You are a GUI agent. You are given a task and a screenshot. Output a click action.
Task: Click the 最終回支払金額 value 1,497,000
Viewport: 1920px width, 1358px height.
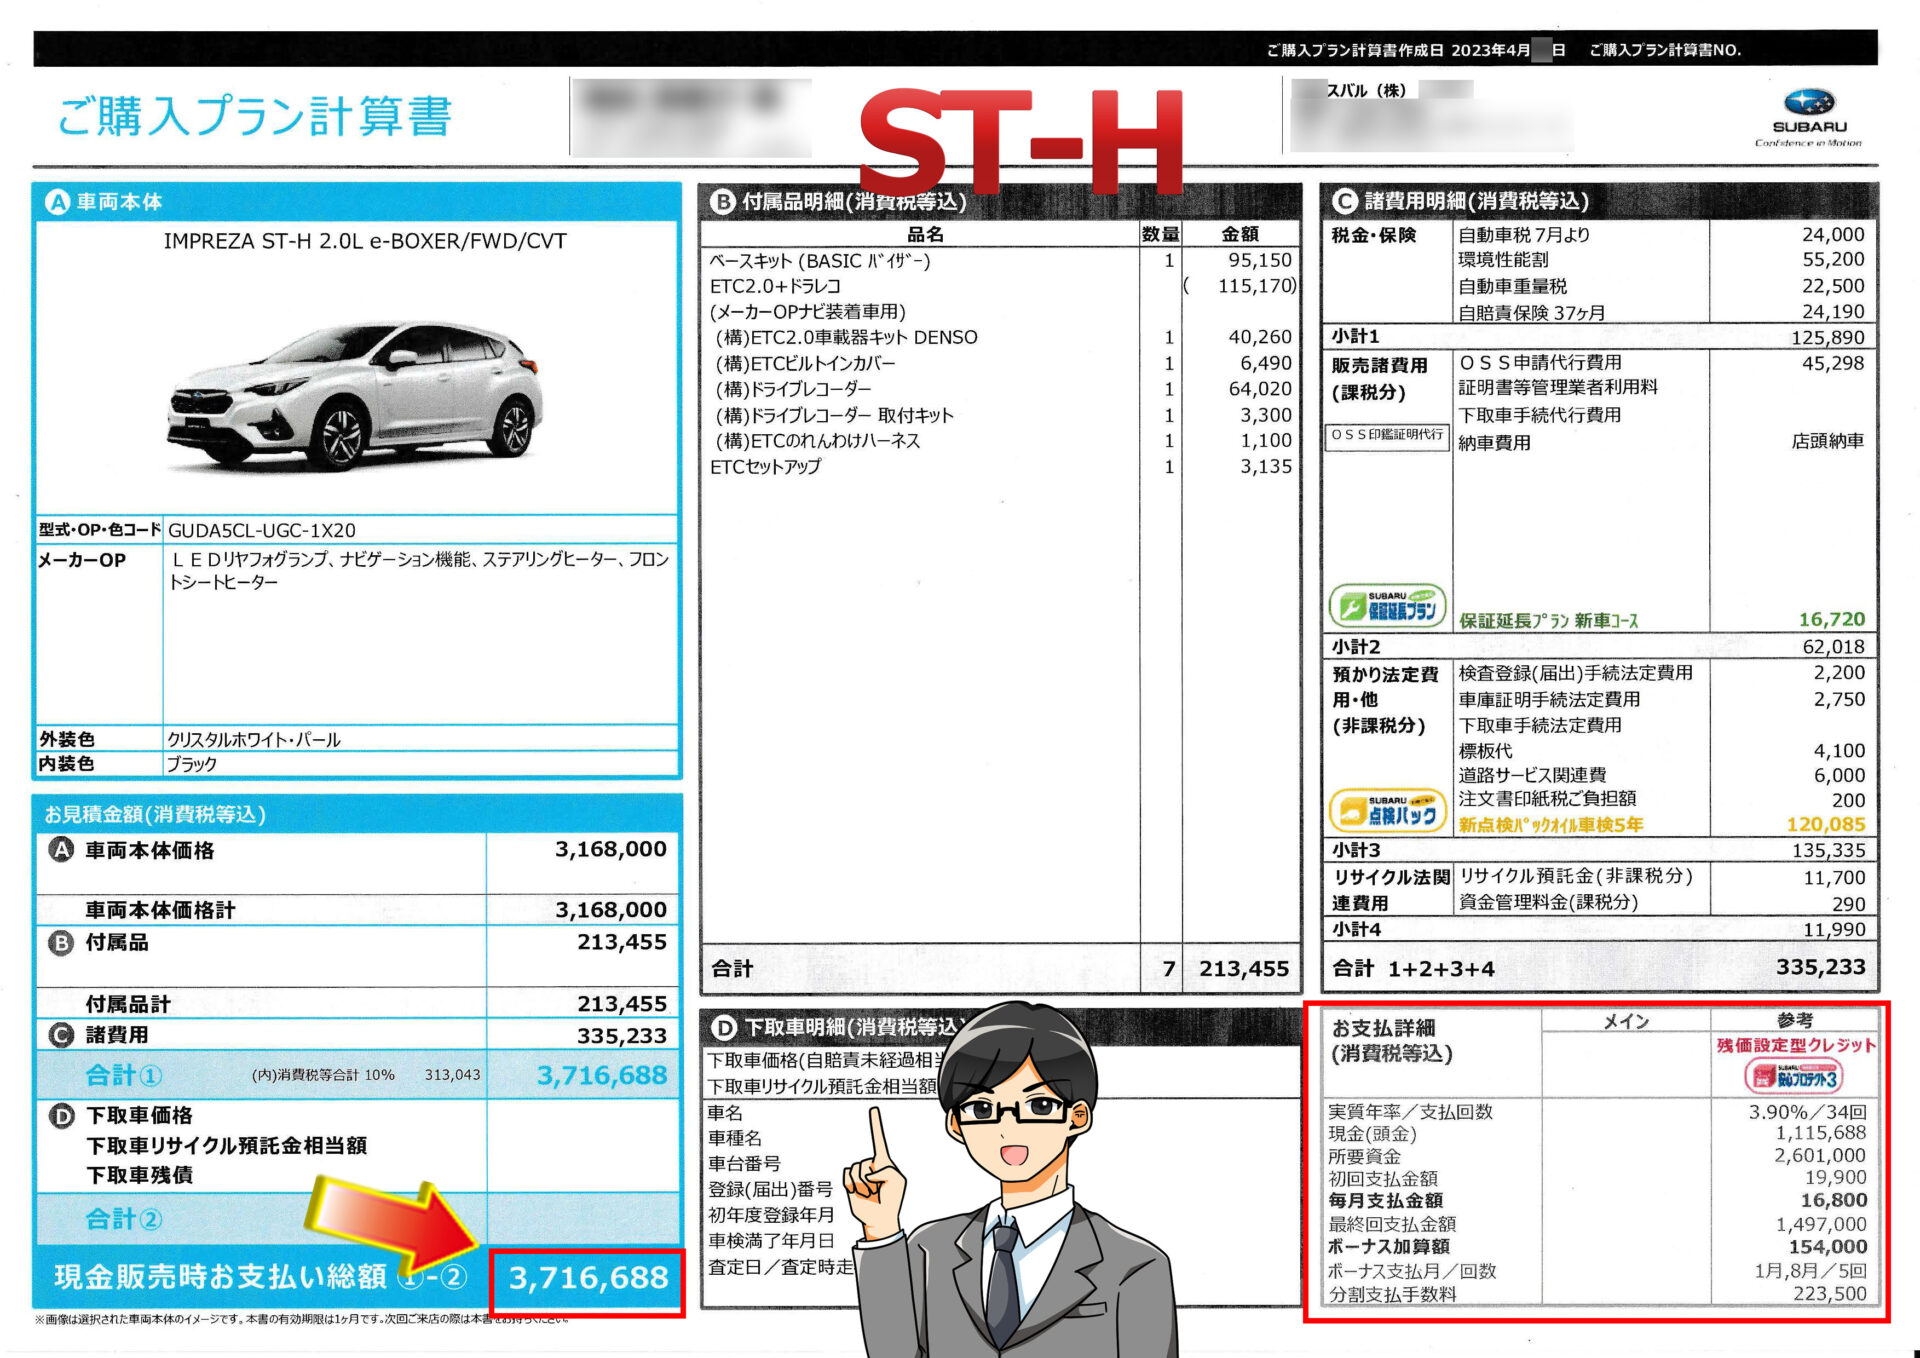click(x=1821, y=1224)
